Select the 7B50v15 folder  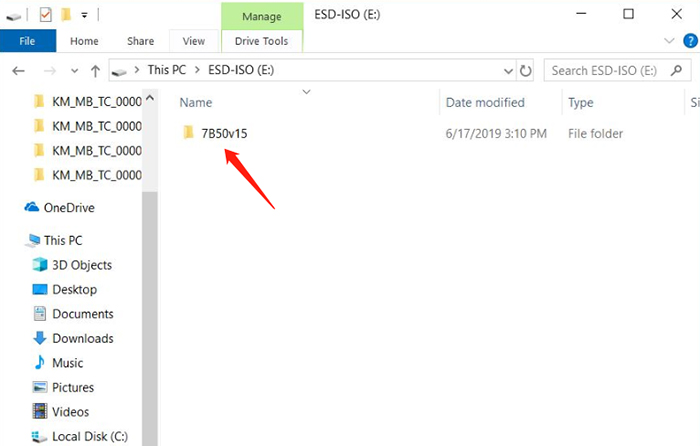(224, 133)
